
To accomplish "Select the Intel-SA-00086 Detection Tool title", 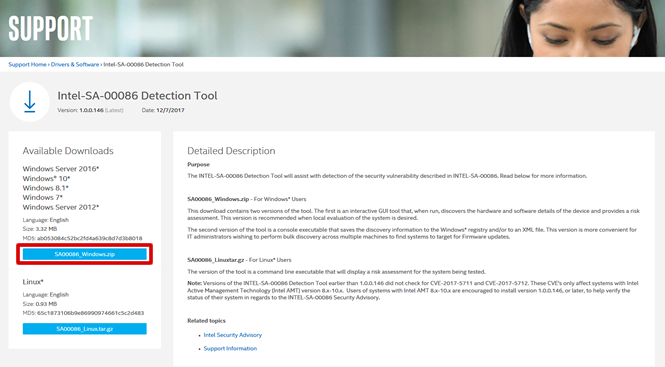I will (x=137, y=96).
